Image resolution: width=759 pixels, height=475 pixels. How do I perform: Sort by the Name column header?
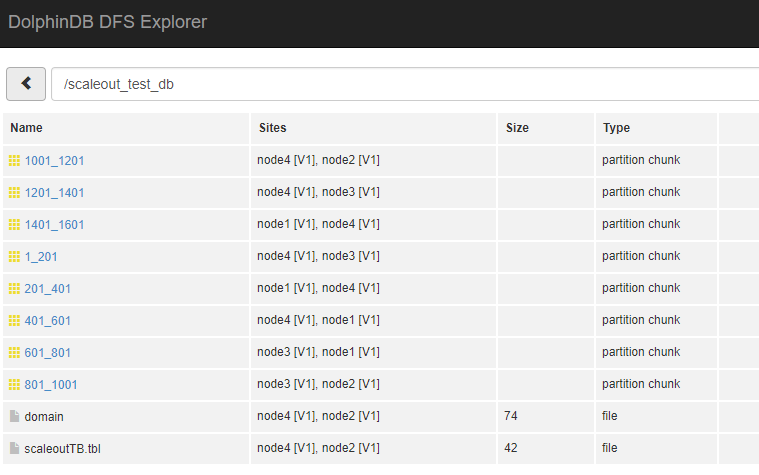coord(27,128)
